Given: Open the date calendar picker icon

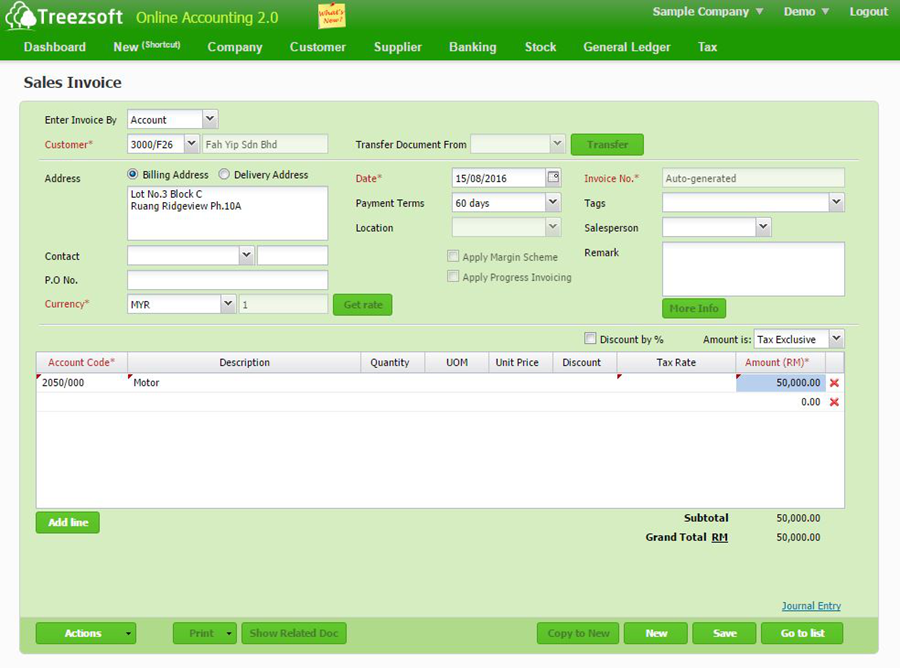Looking at the screenshot, I should pos(553,177).
